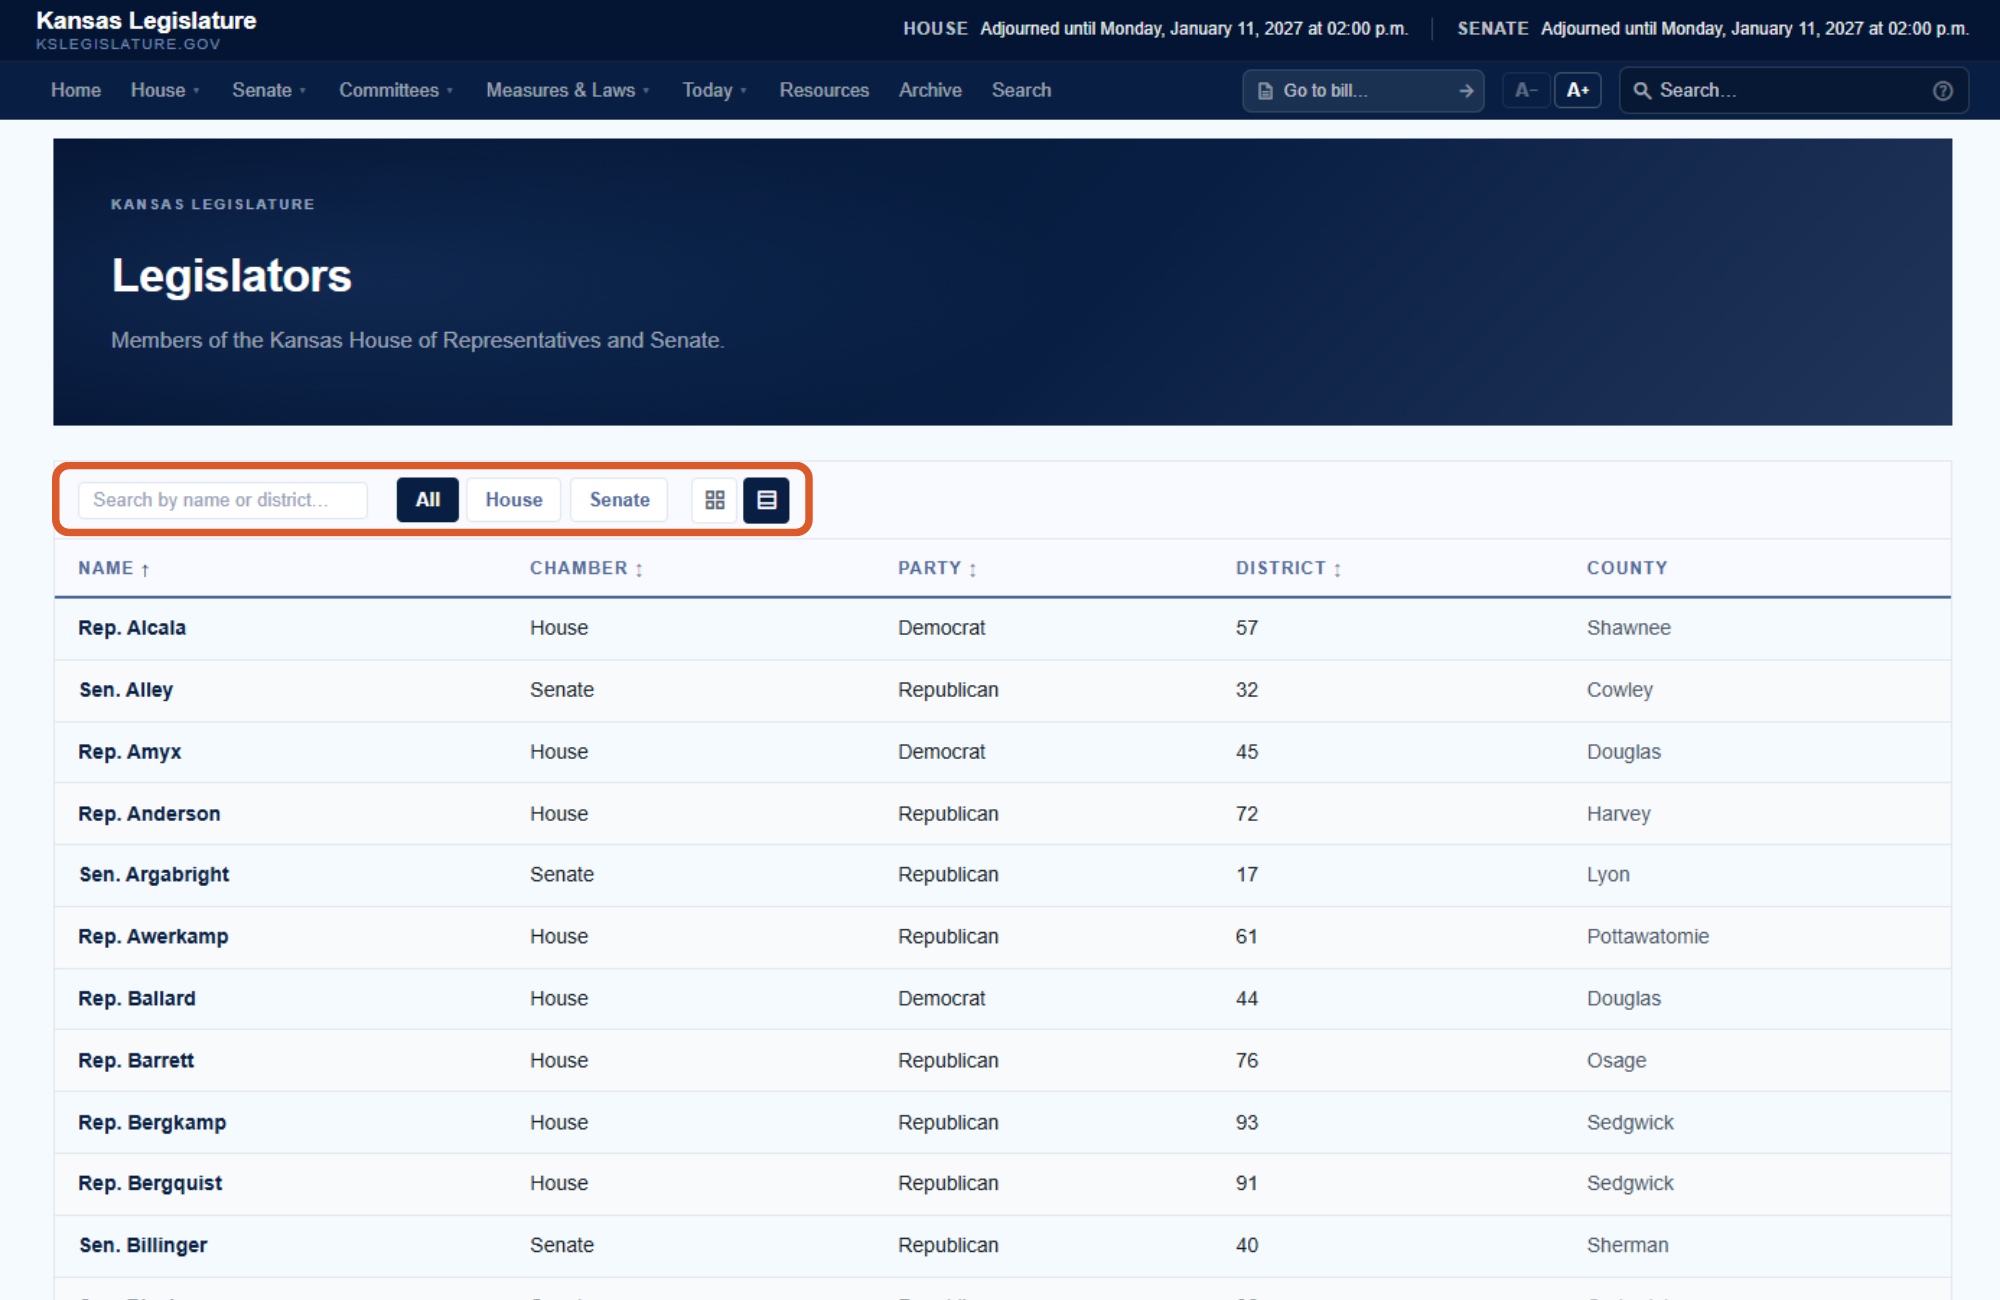Click Sherman county cell
The height and width of the screenshot is (1300, 2000).
1628,1246
